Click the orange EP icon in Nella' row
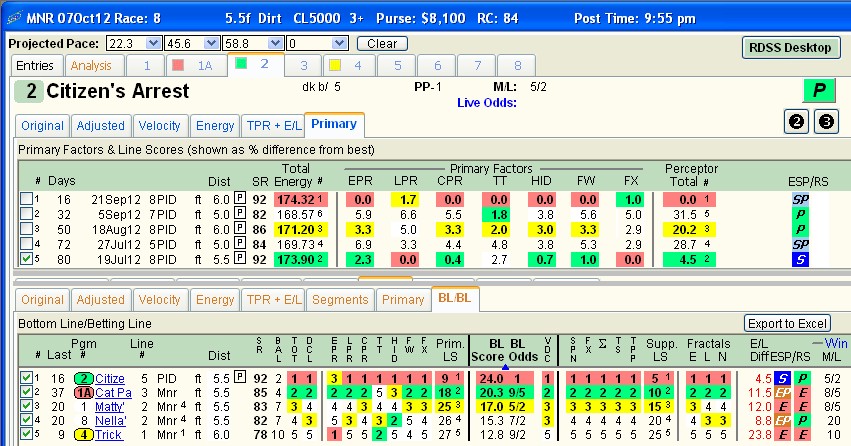 [782, 420]
